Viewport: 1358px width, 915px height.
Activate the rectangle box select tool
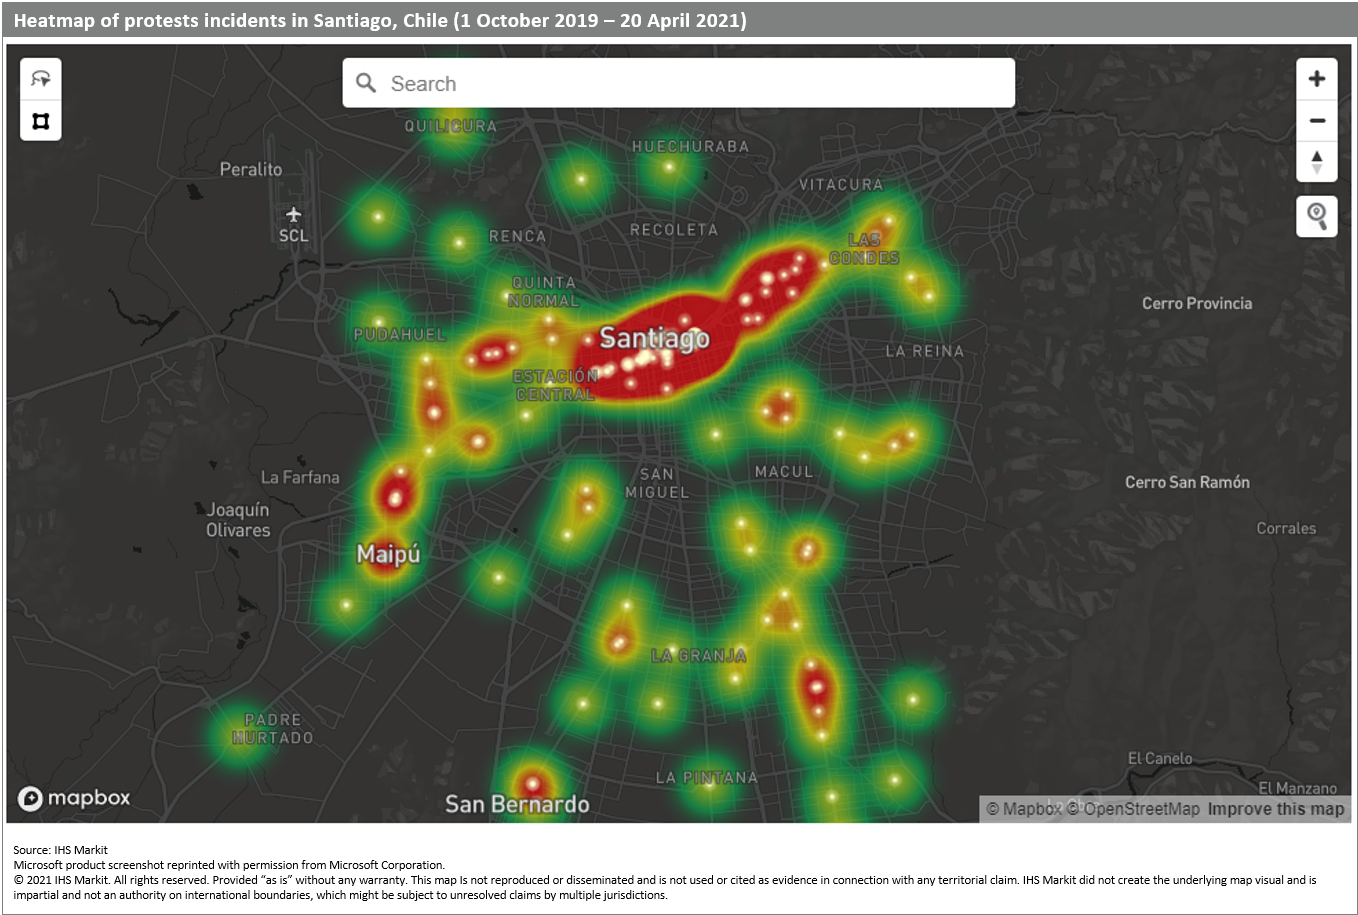coord(41,121)
